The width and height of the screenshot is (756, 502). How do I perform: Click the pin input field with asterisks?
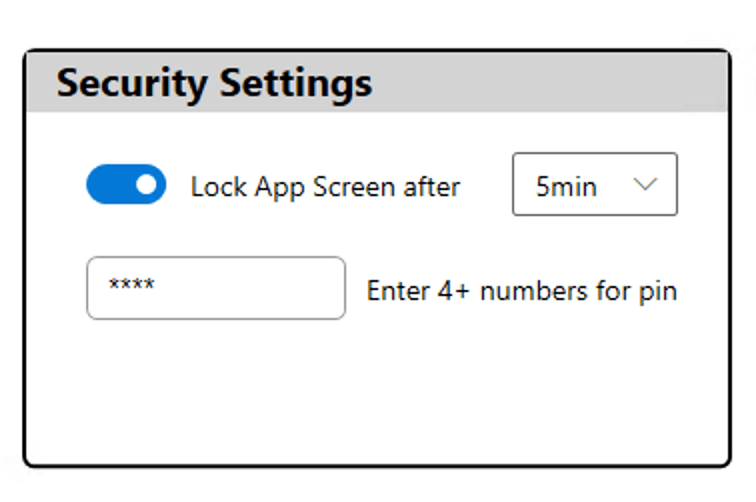(x=216, y=288)
